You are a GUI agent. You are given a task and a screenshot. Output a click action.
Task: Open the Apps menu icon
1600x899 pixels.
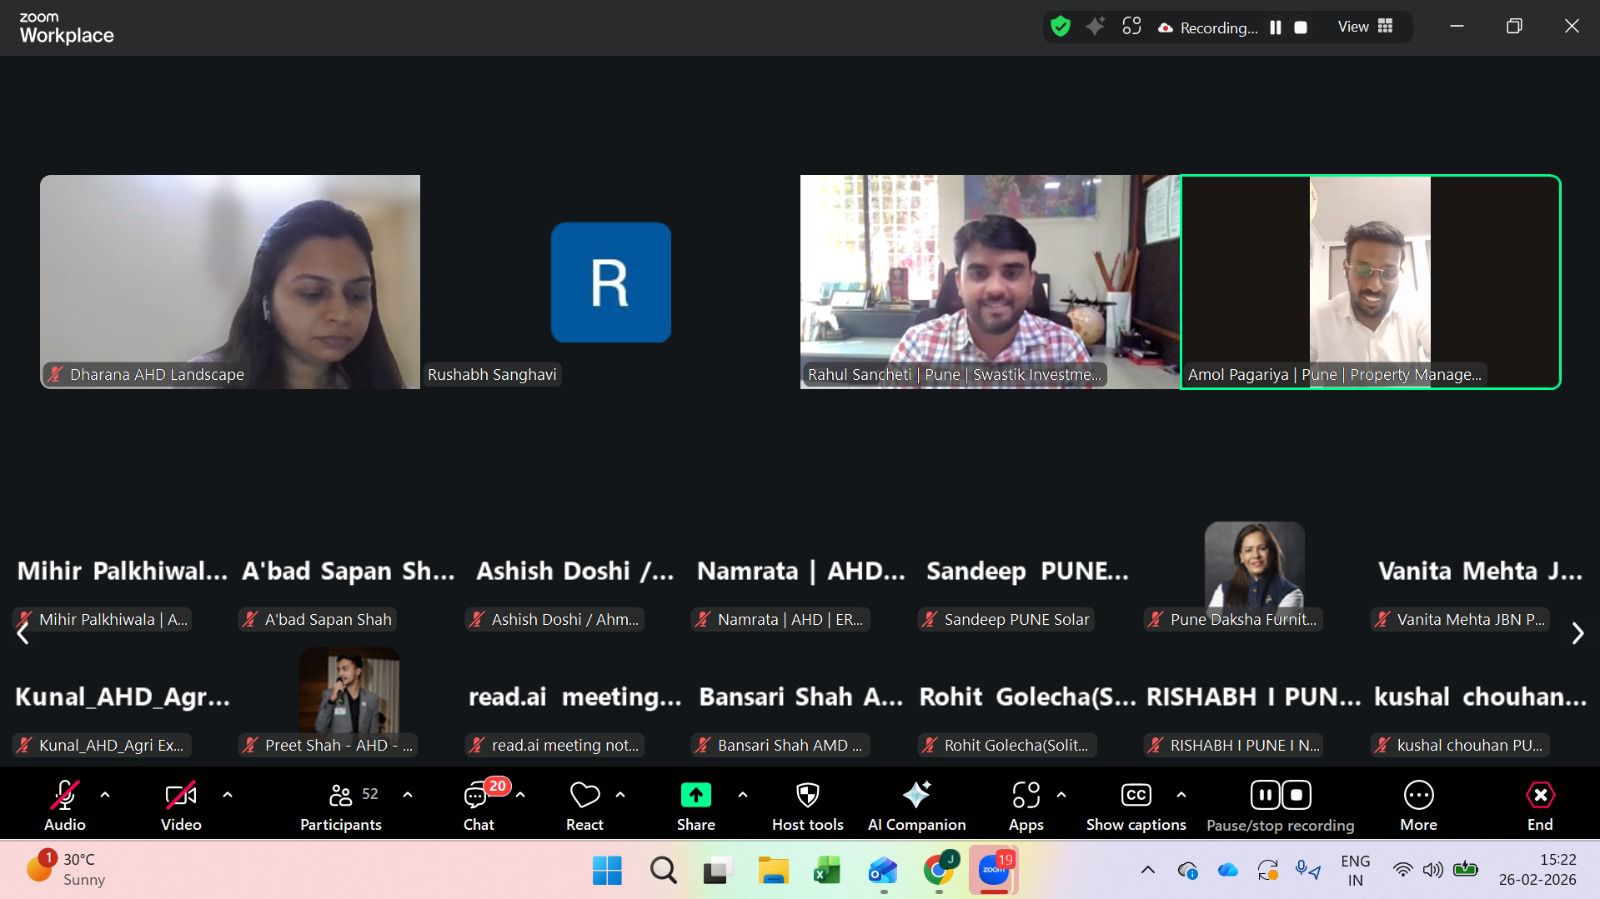1025,805
